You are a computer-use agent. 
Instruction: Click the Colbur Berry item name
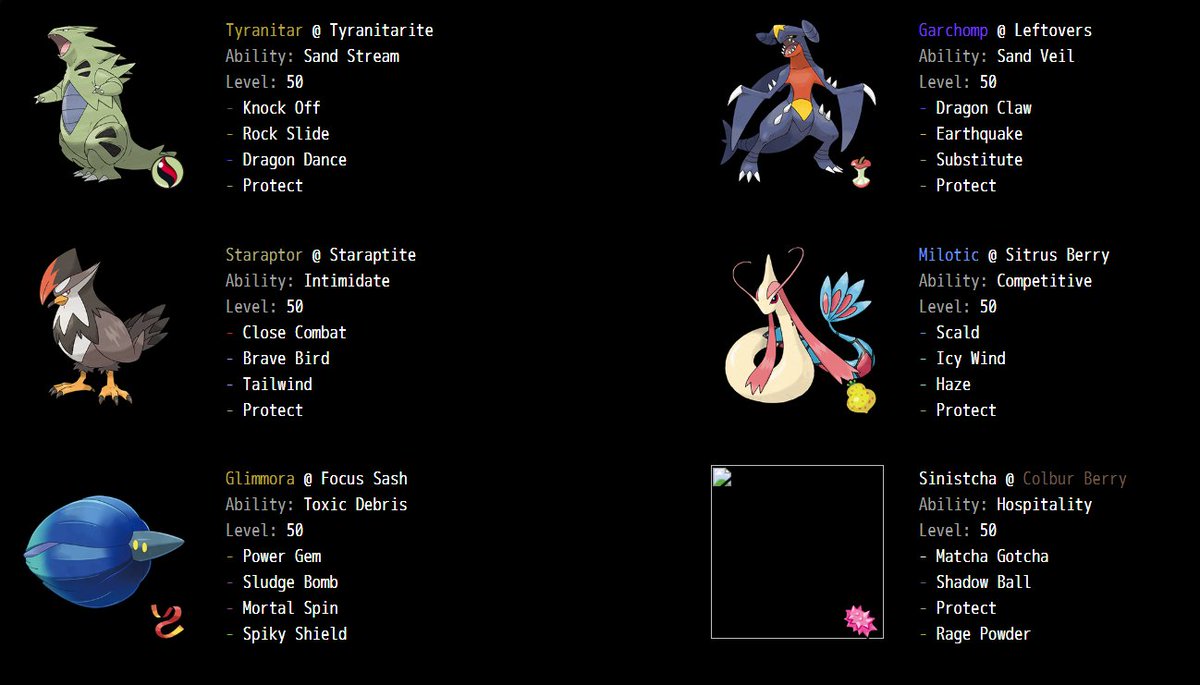point(1074,479)
